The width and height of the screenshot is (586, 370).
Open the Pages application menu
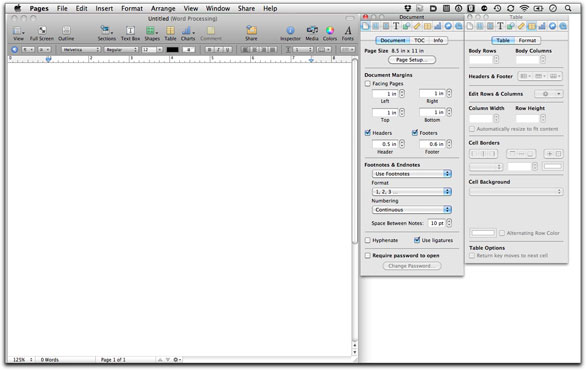pos(39,8)
